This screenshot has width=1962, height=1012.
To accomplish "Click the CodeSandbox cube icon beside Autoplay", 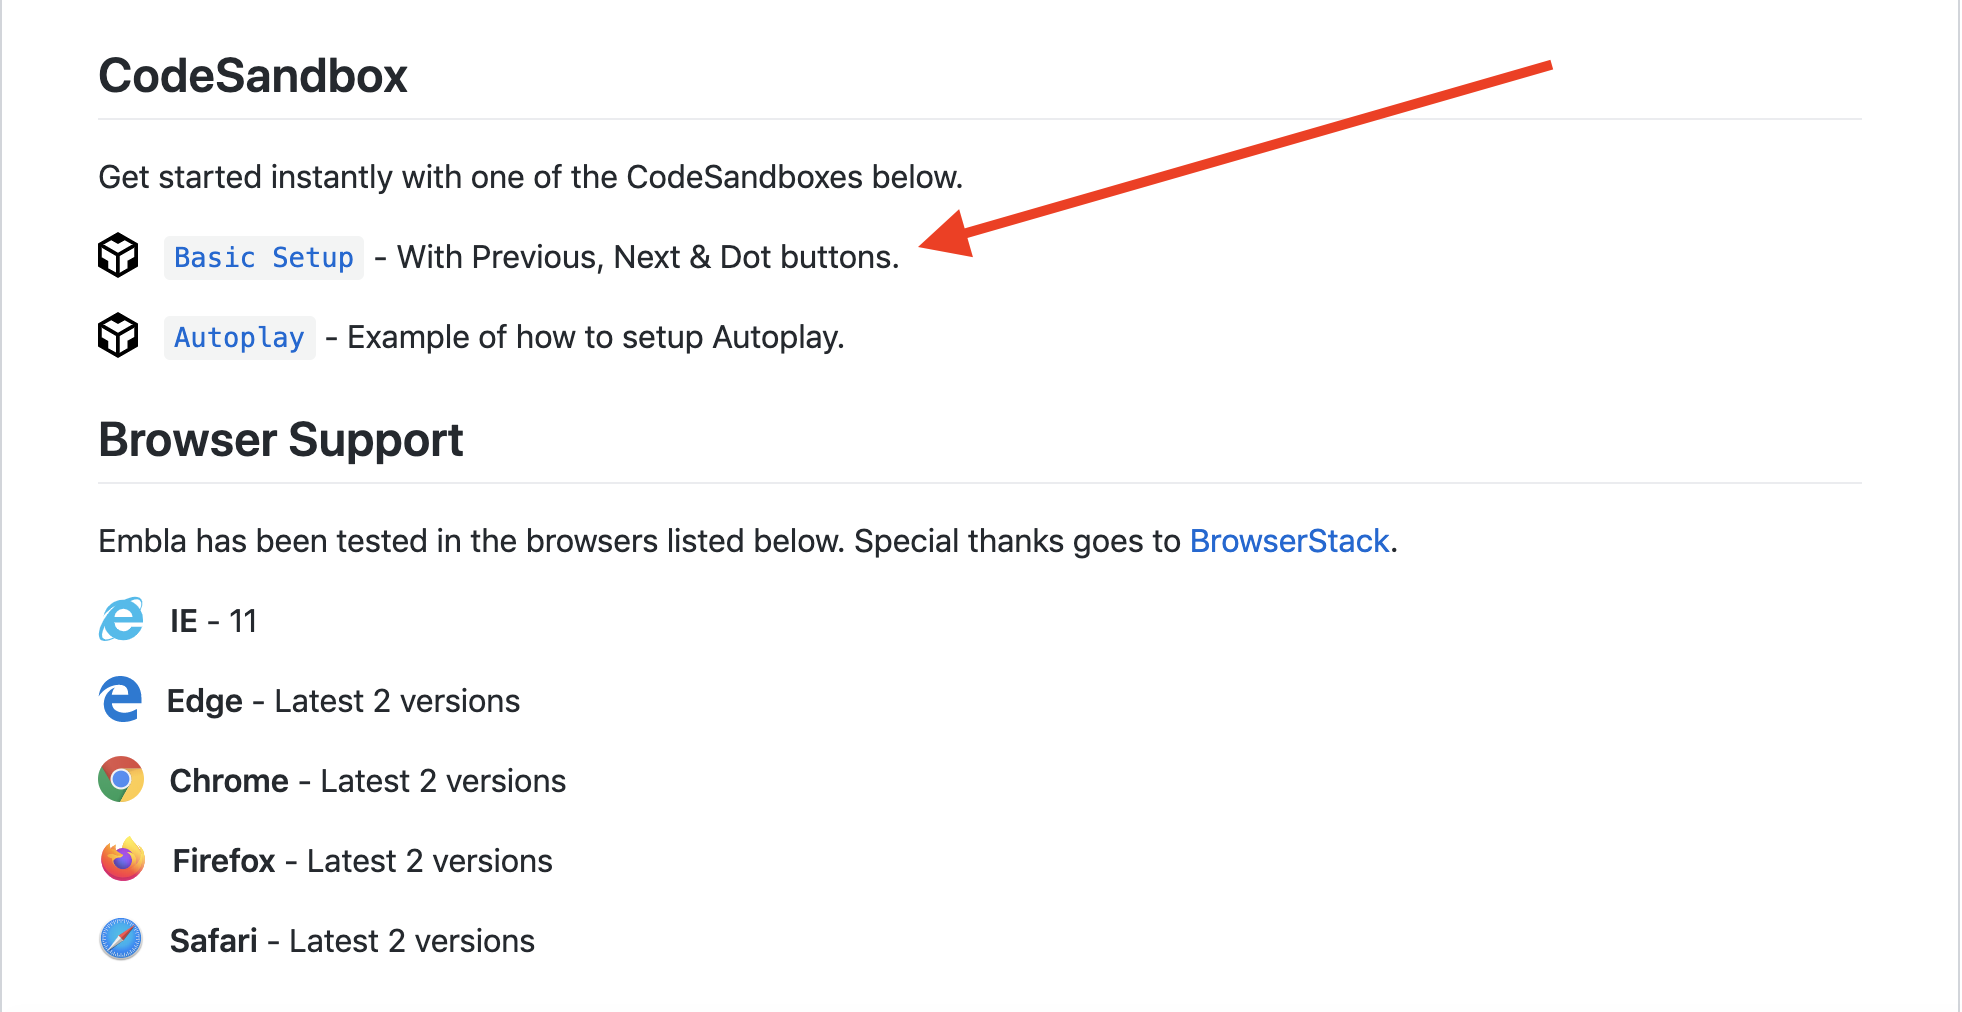I will click(118, 335).
